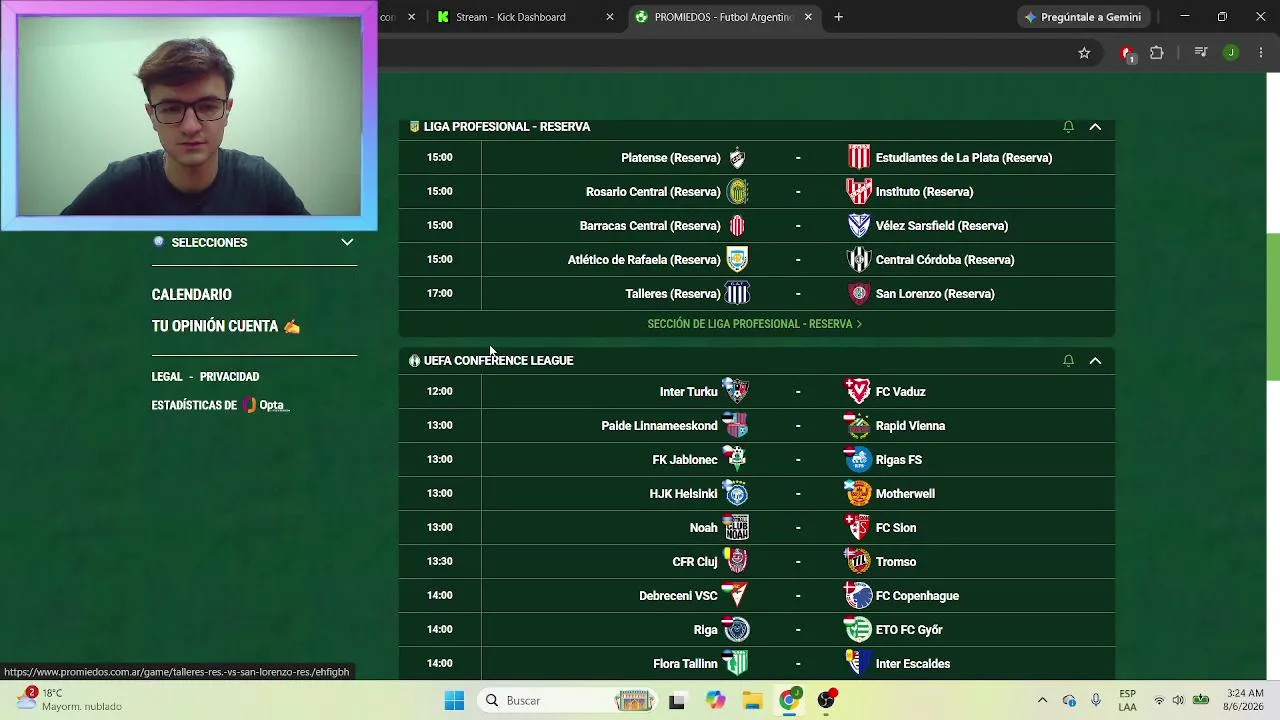Switch to the PROMIEDOS - Futbol Argentino tab

[722, 17]
